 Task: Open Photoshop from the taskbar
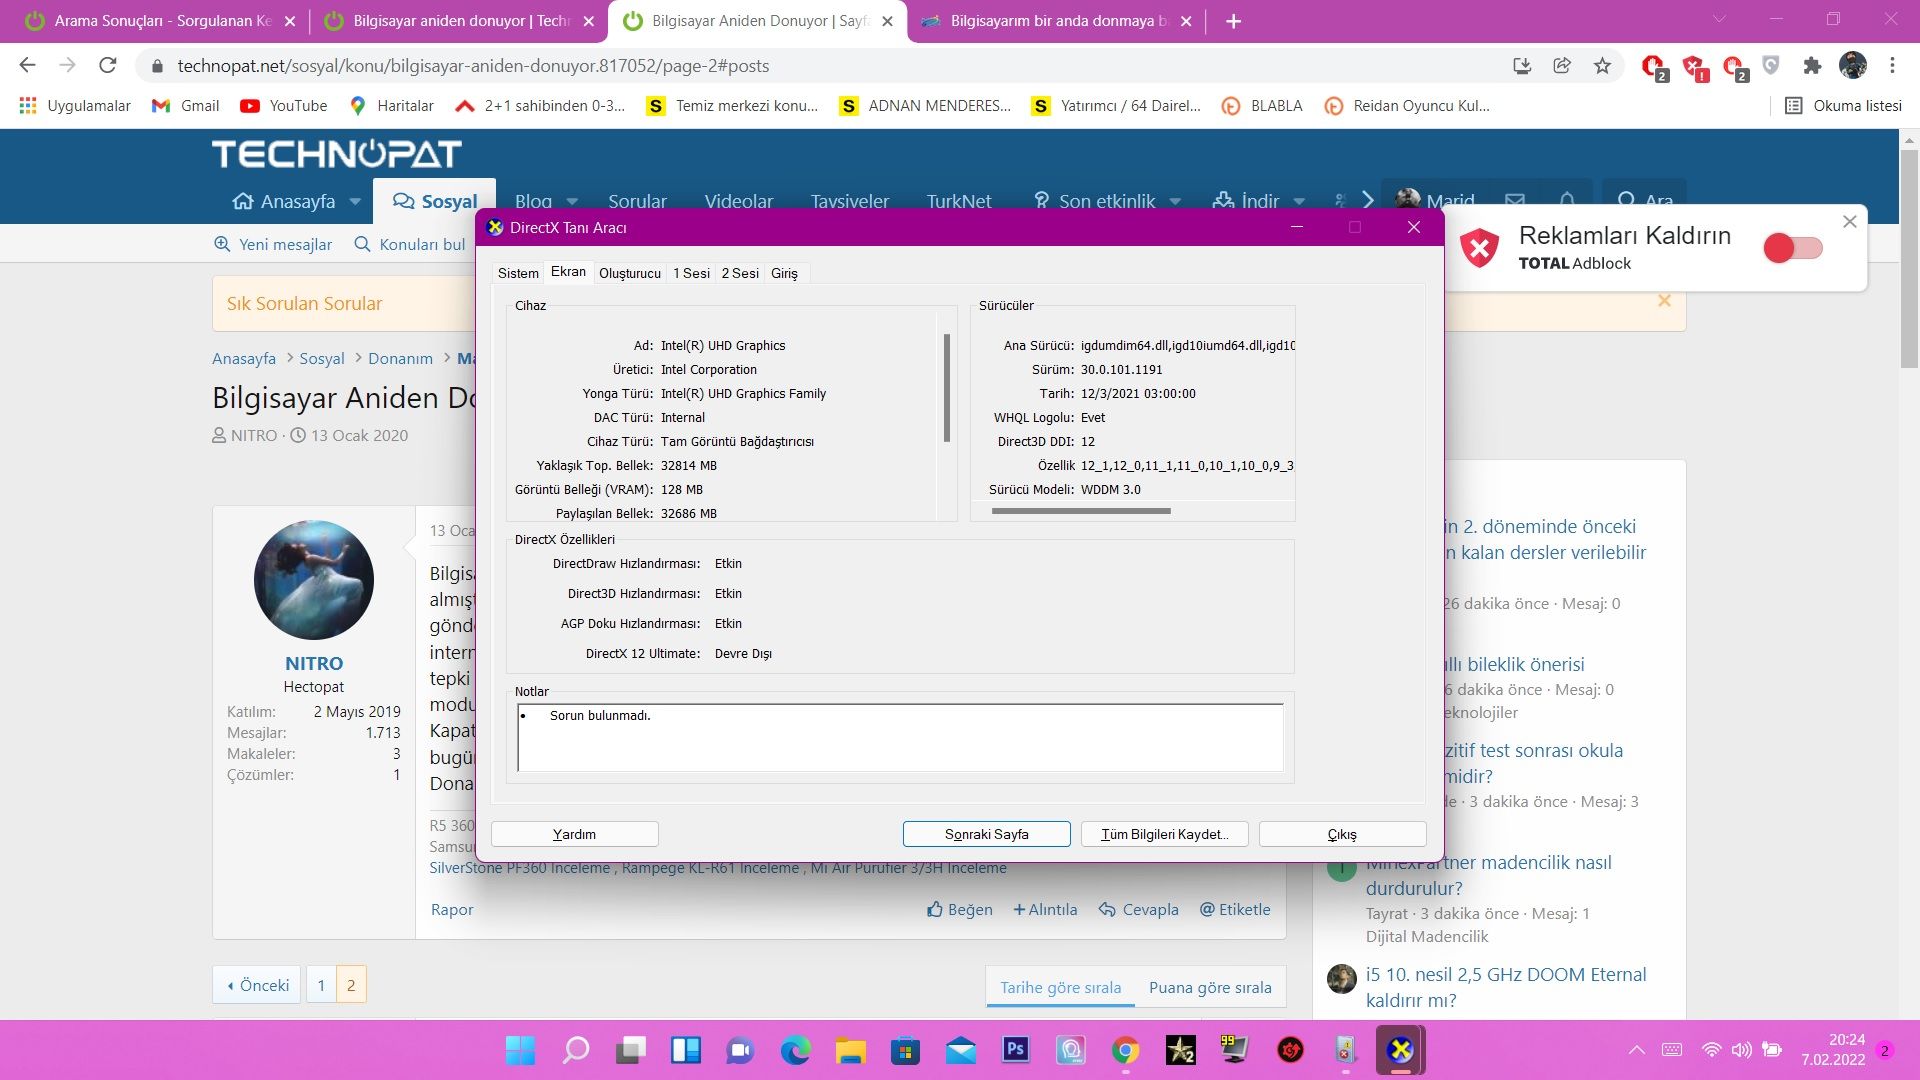(x=1015, y=1050)
